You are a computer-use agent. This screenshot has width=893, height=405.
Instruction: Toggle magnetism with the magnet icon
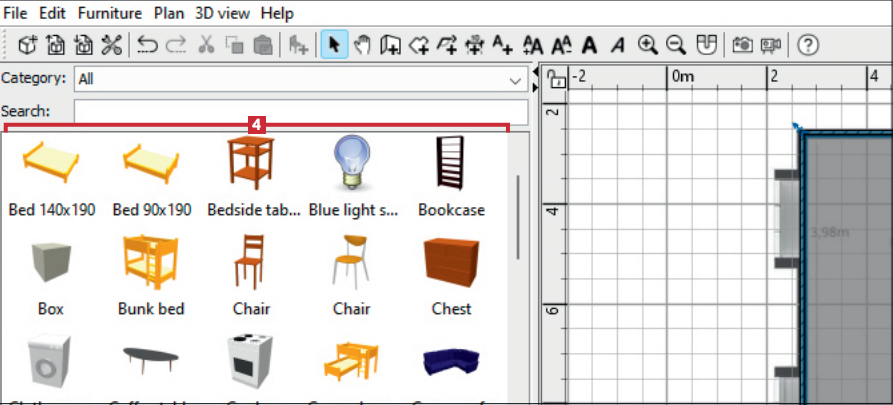tap(706, 45)
